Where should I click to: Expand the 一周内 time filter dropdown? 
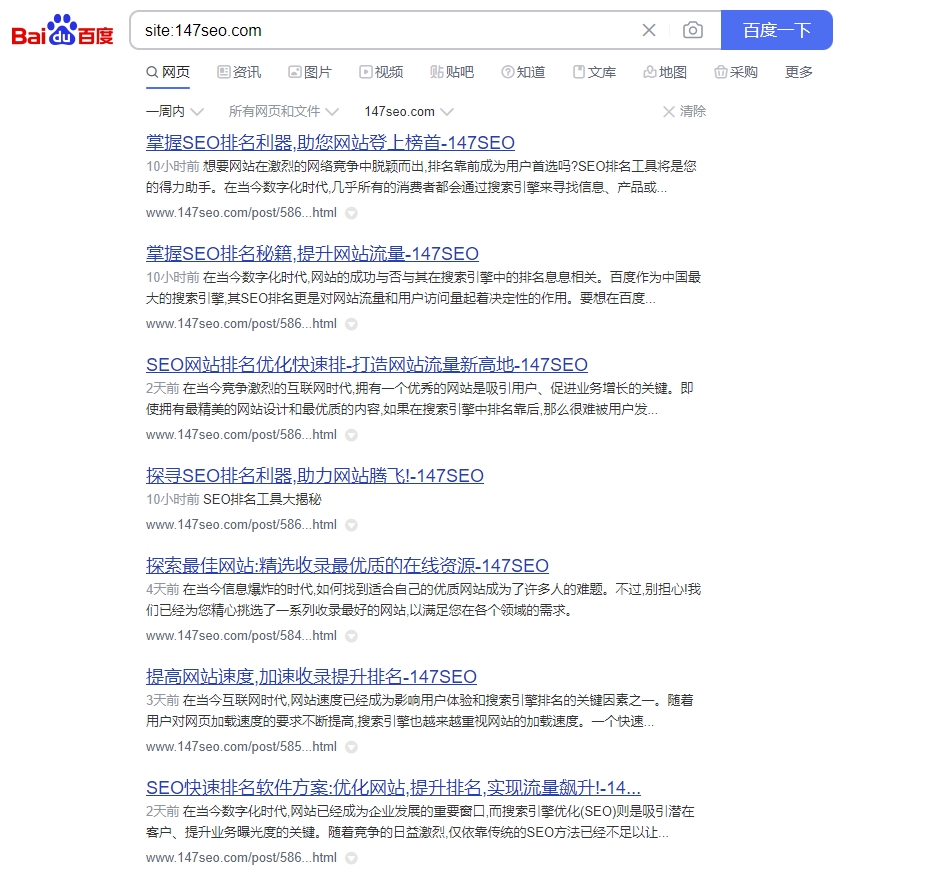[174, 111]
